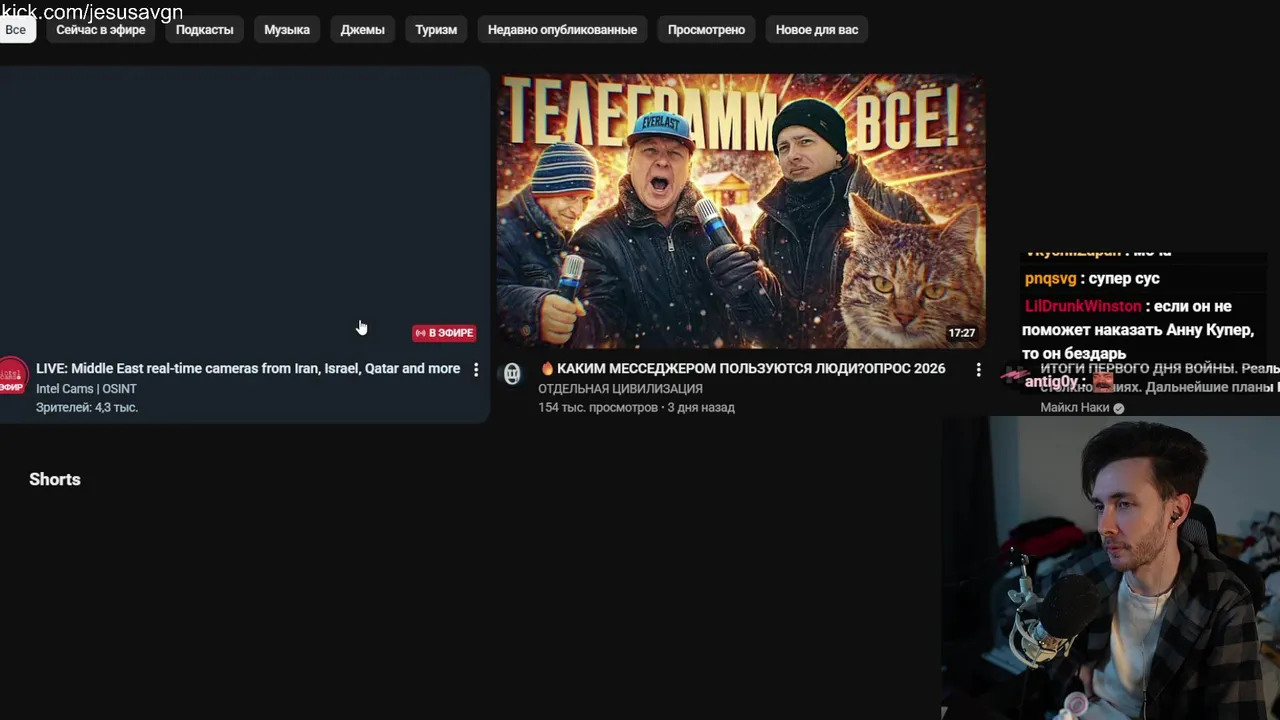
Task: Click the 'Майкл Наки' channel name
Action: (1075, 408)
